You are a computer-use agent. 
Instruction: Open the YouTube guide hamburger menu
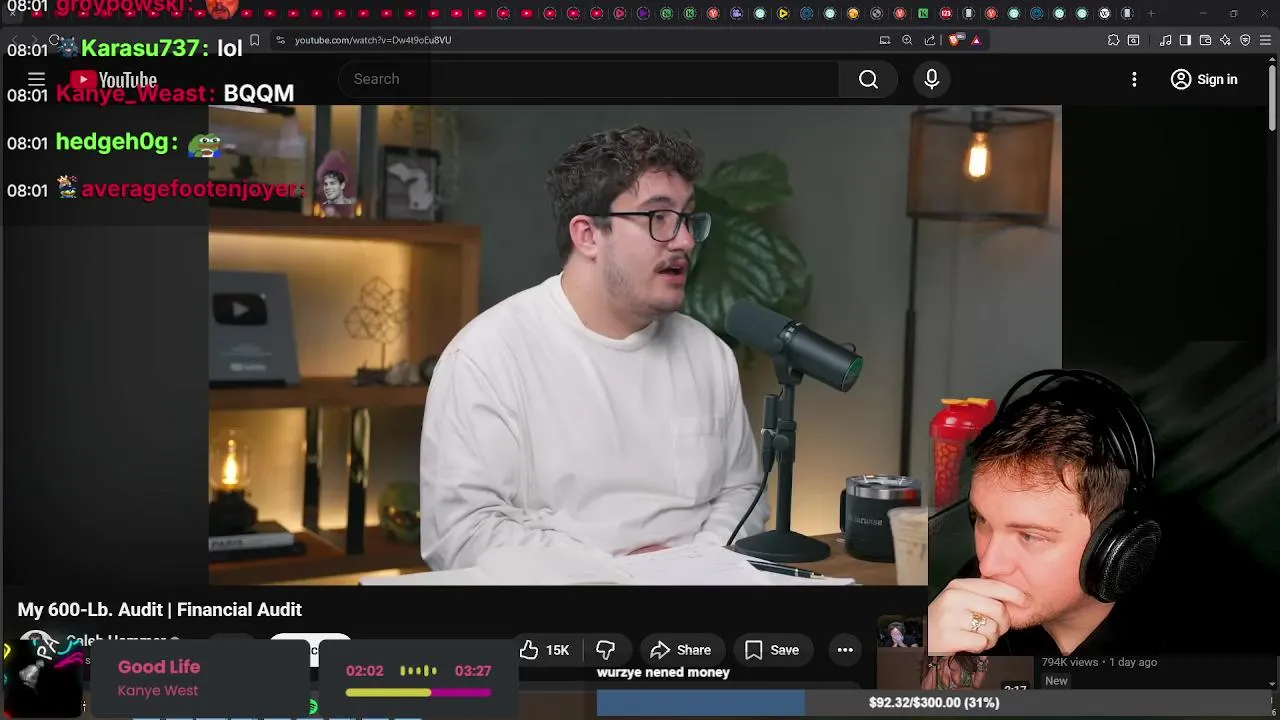tap(36, 79)
